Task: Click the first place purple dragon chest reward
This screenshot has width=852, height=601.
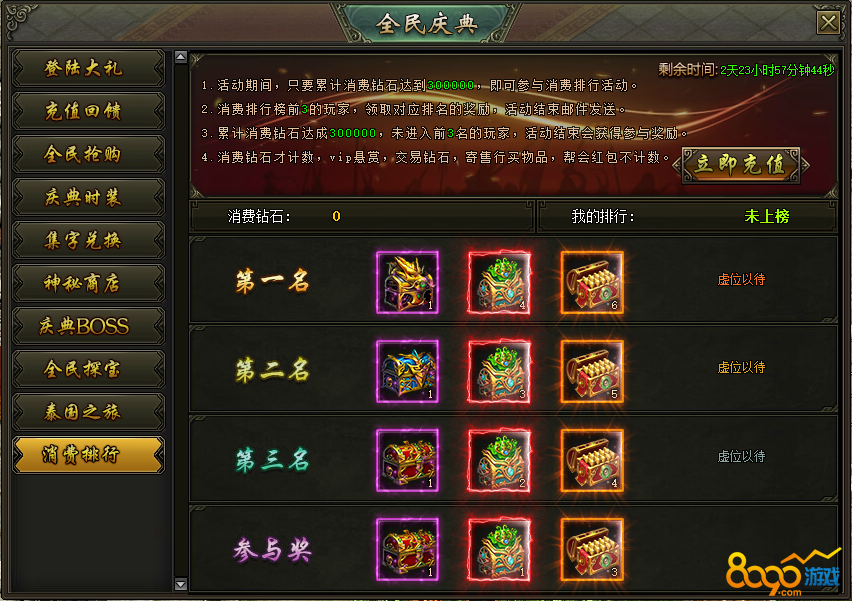Action: pos(407,283)
